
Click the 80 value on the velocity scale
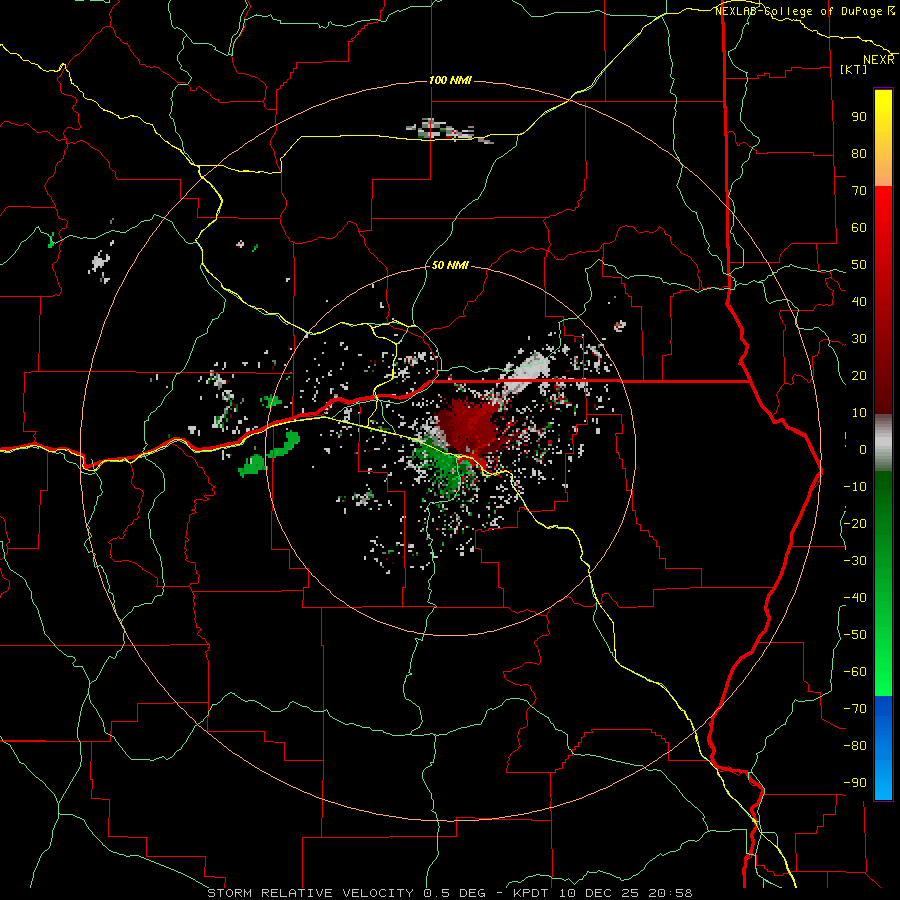(x=859, y=153)
